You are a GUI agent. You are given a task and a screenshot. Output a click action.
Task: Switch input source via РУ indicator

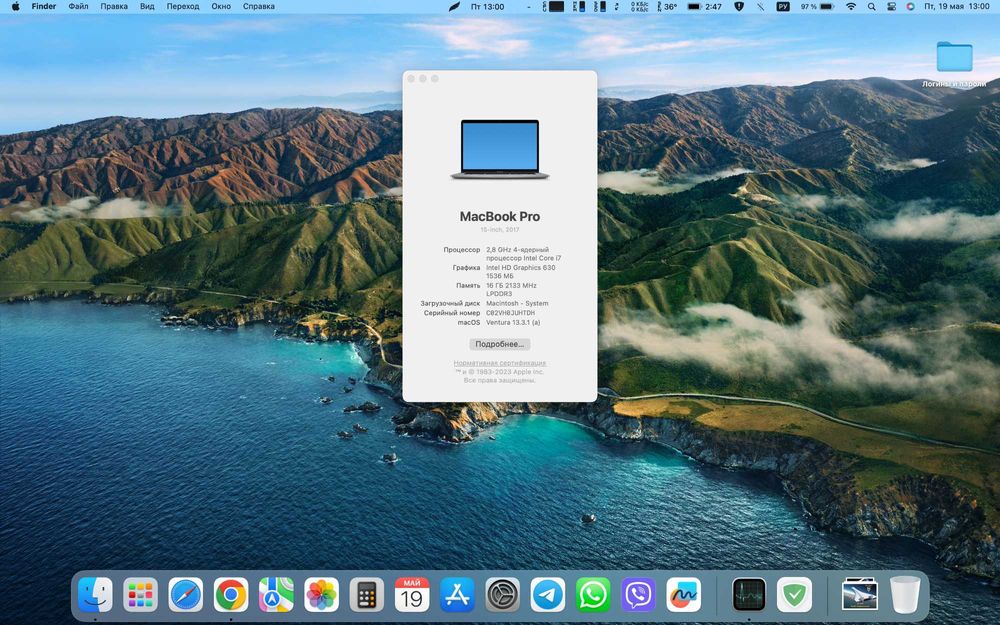[x=783, y=6]
